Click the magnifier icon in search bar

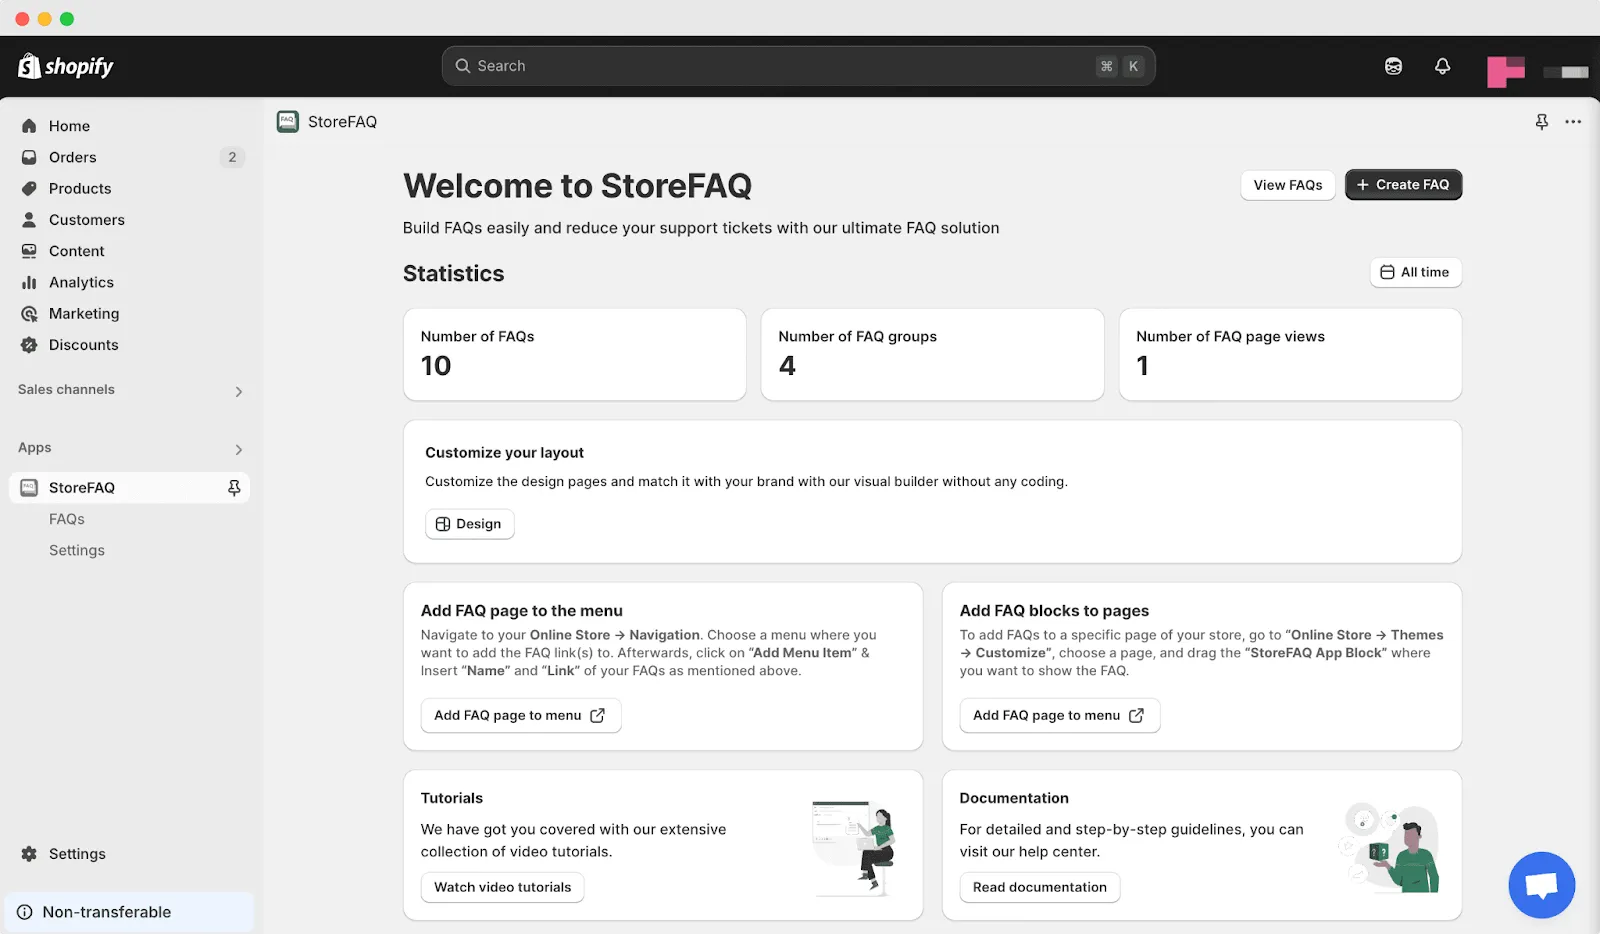coord(462,66)
